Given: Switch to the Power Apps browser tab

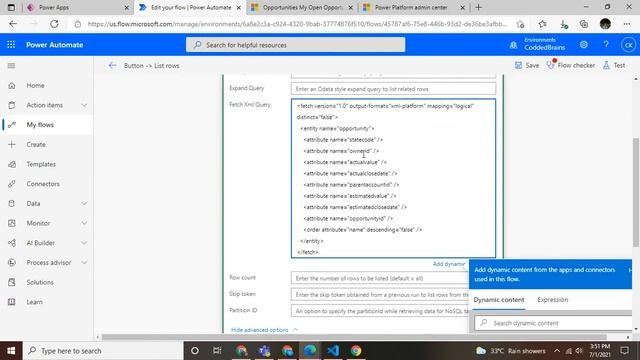Looking at the screenshot, I should click(x=77, y=7).
